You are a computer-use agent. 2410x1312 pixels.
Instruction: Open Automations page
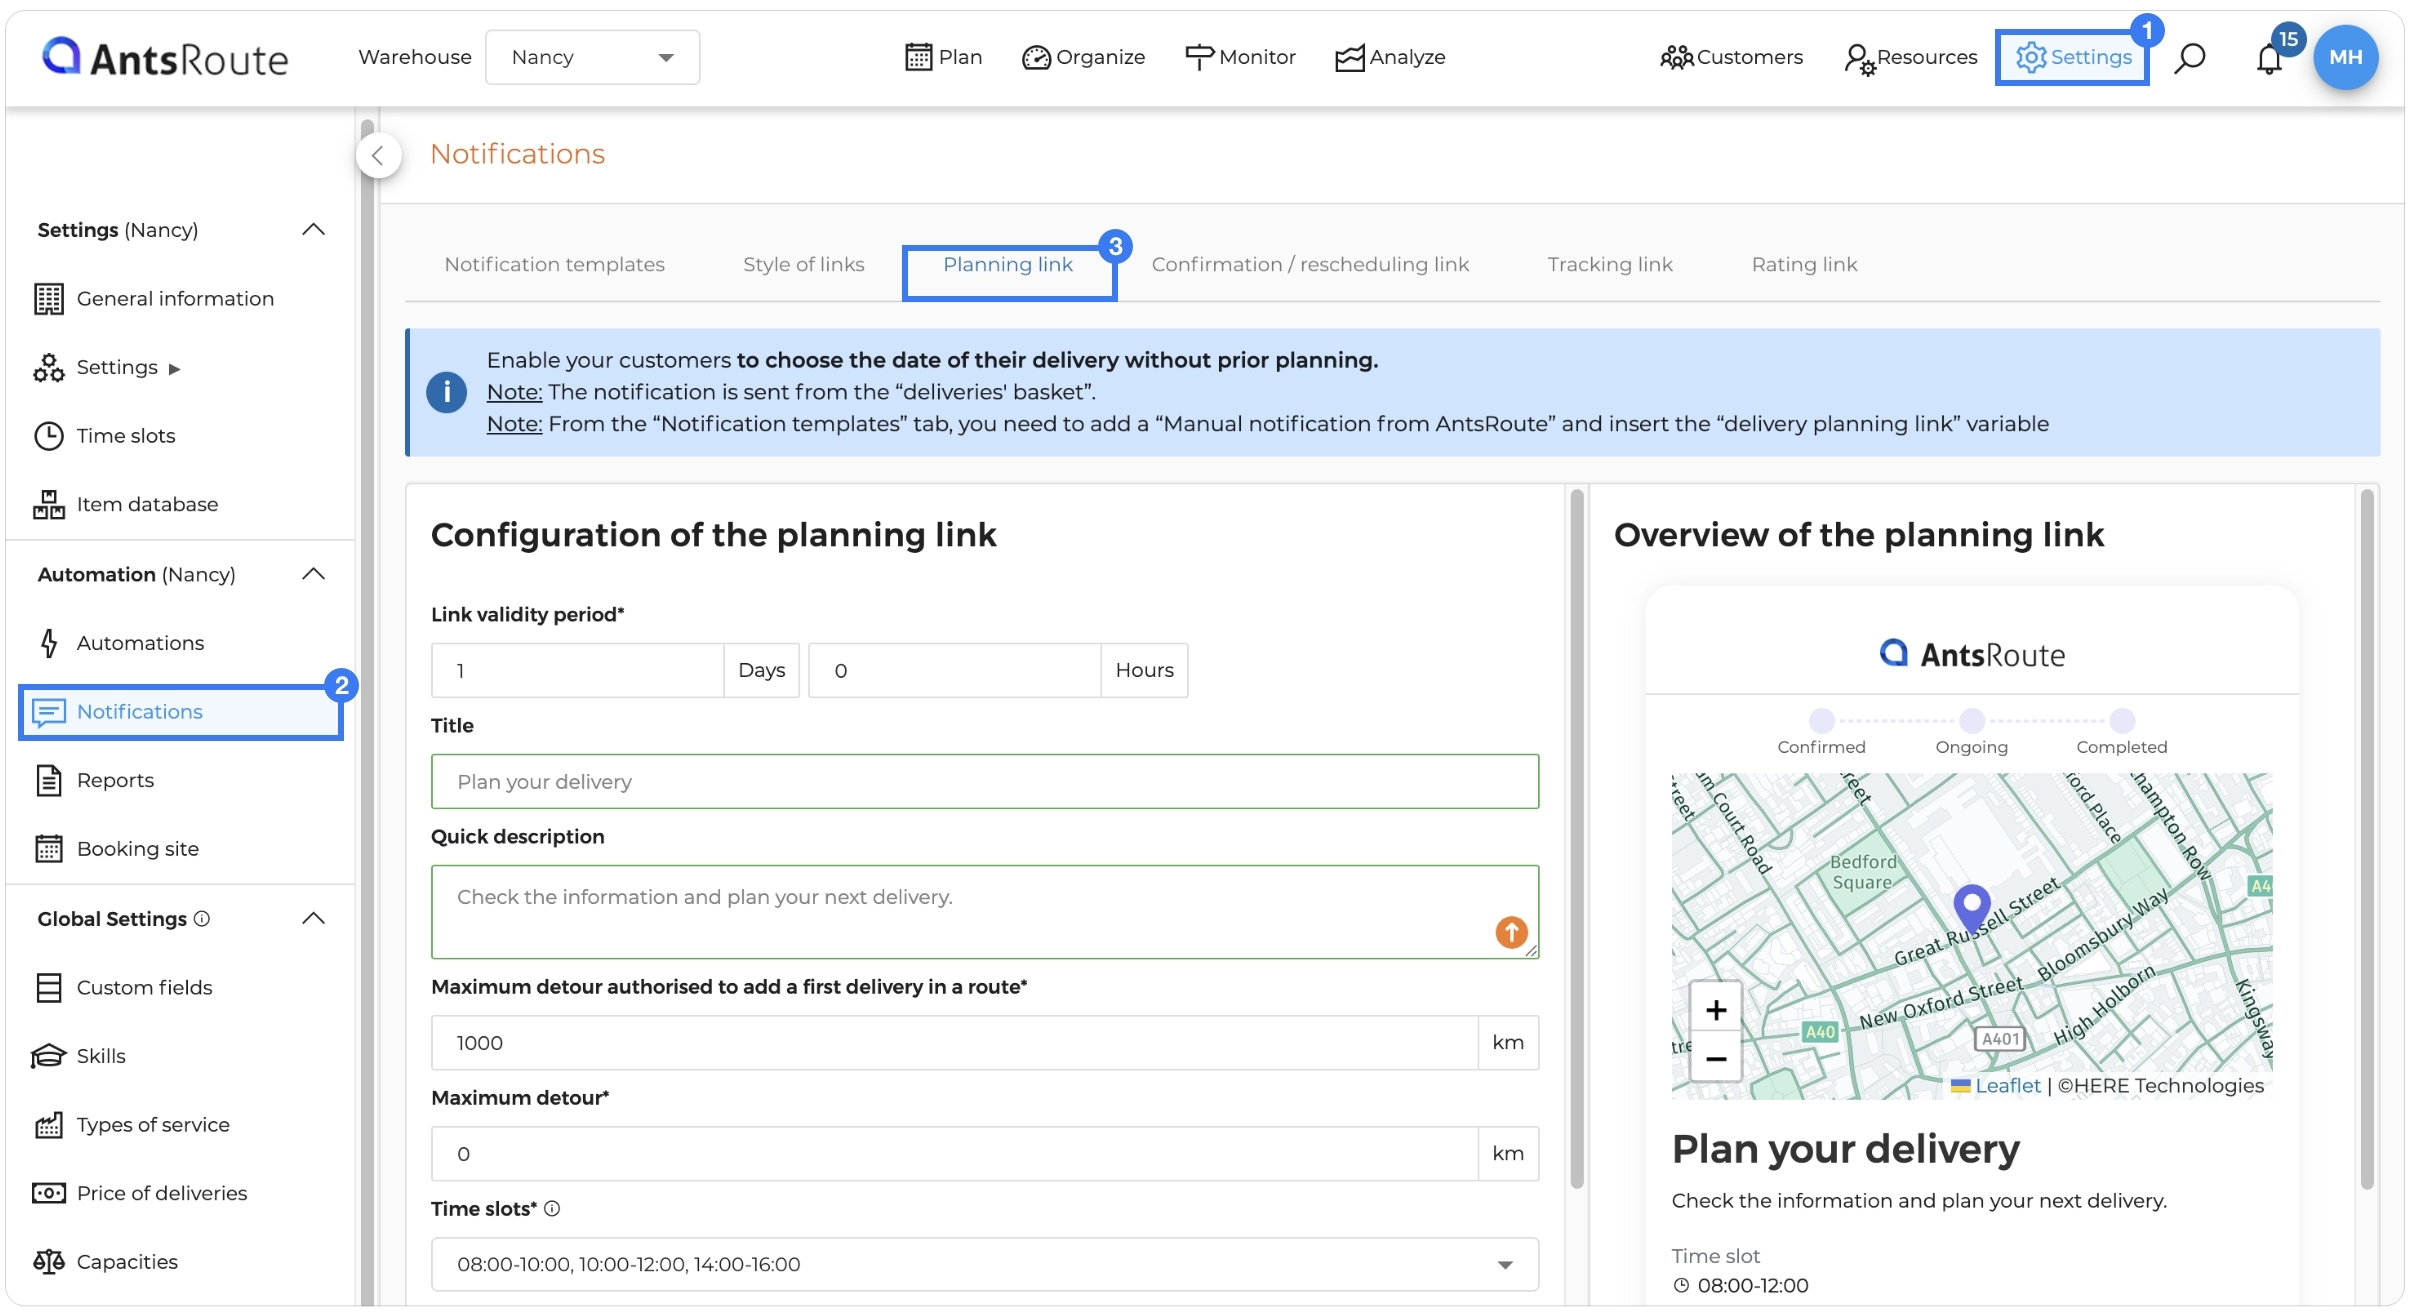(119, 643)
